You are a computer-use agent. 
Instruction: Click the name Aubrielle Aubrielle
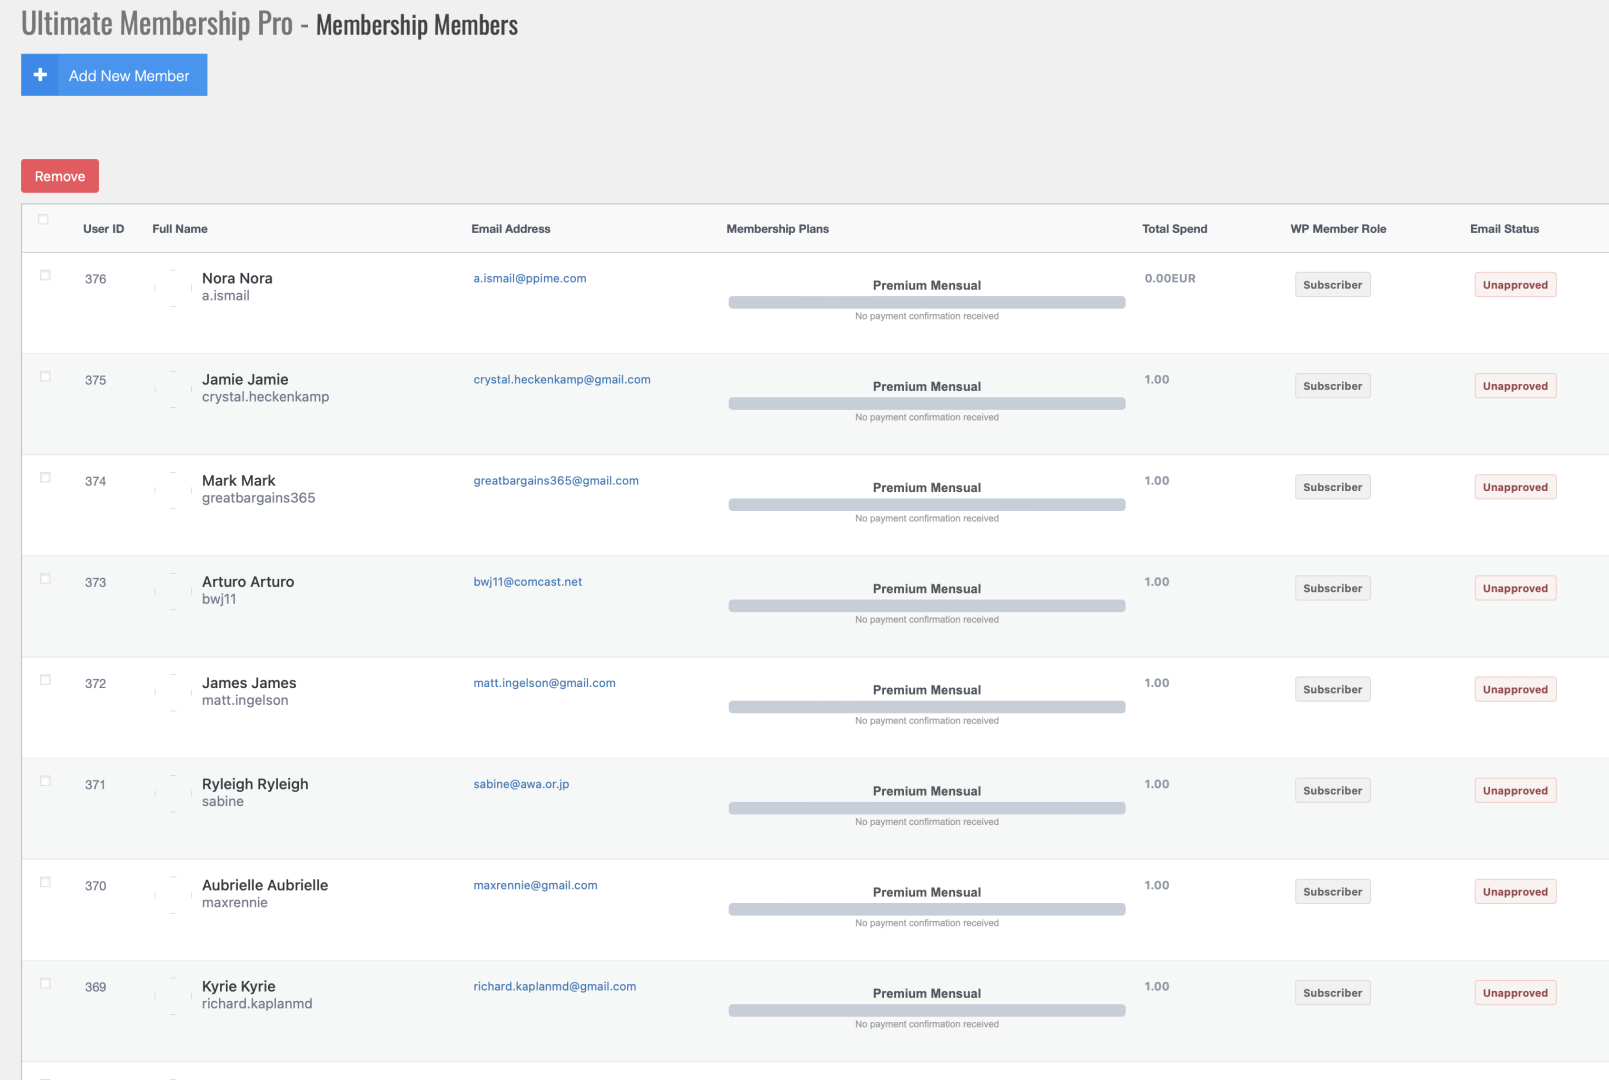coord(265,885)
